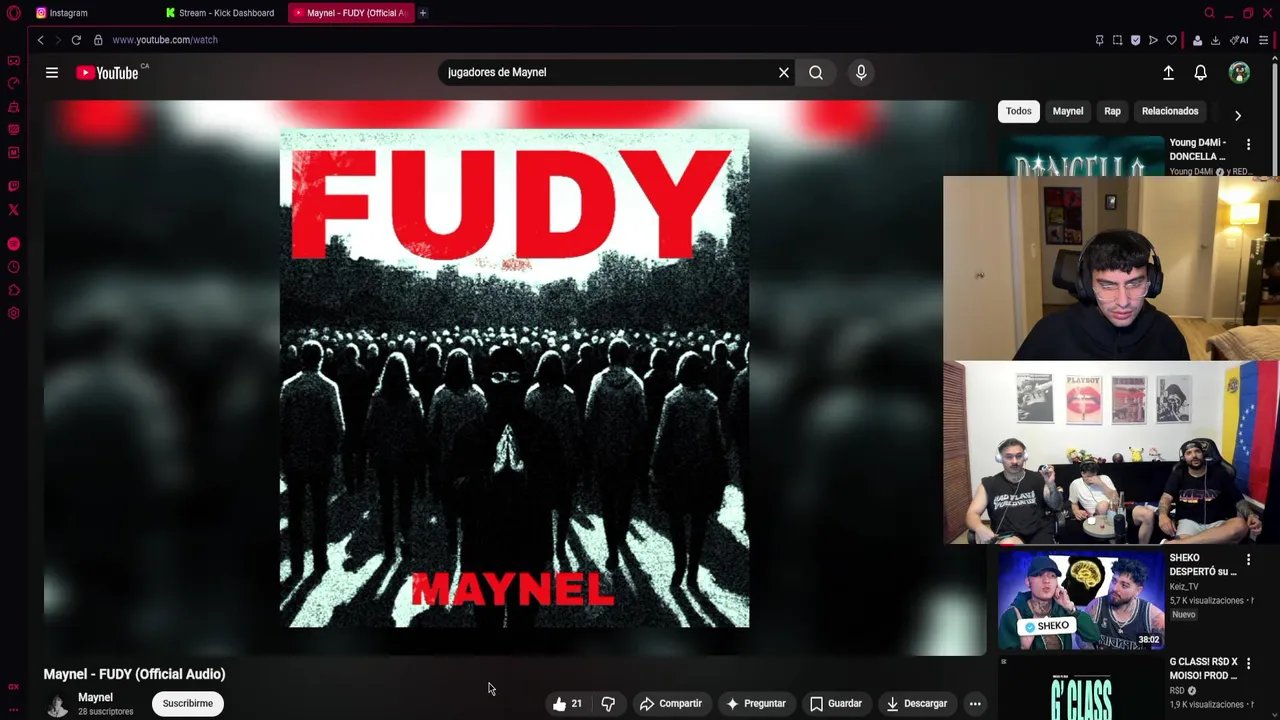The width and height of the screenshot is (1280, 720).
Task: Open options menu for SHEKO DESPERTÓ video
Action: pyautogui.click(x=1248, y=560)
